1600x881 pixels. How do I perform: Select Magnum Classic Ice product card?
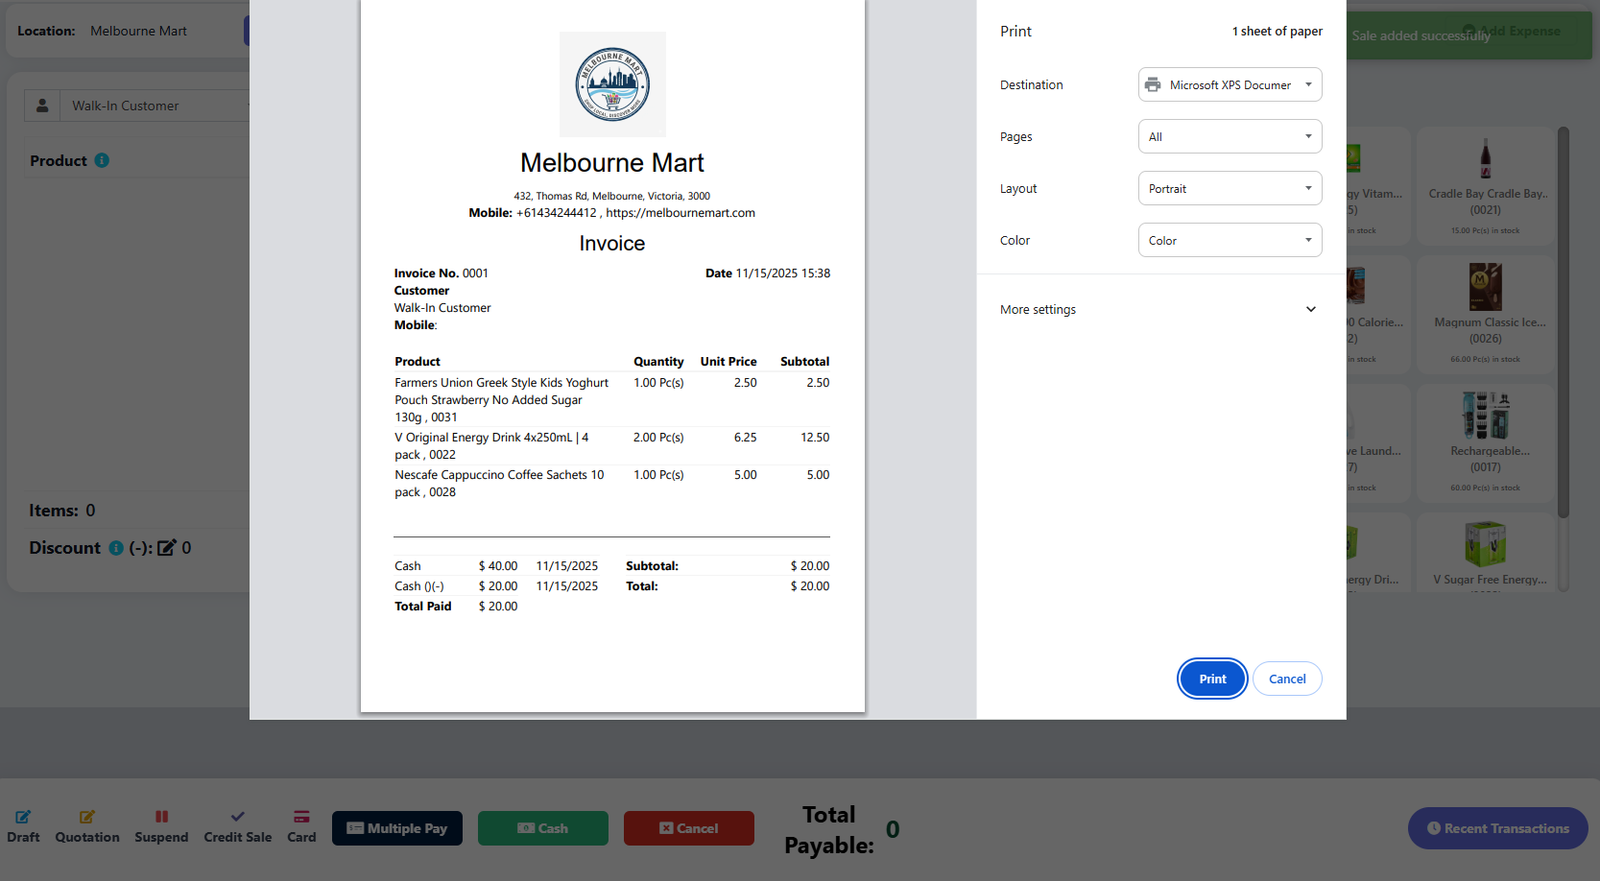coord(1485,315)
